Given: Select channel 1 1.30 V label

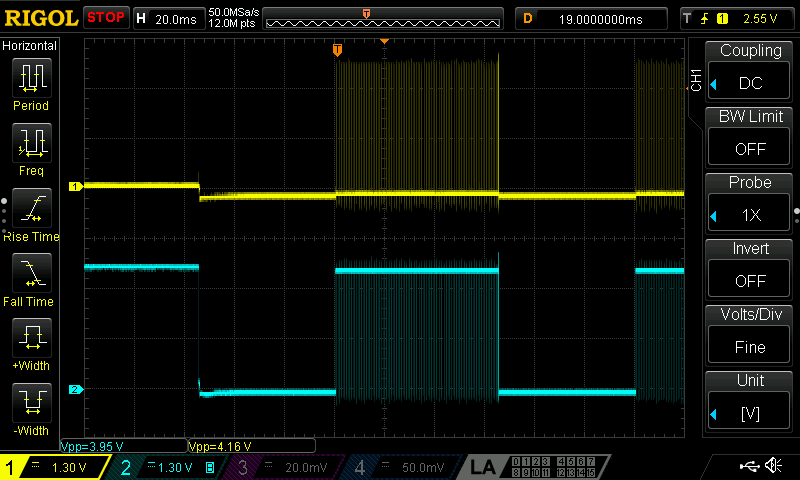Looking at the screenshot, I should coord(69,467).
